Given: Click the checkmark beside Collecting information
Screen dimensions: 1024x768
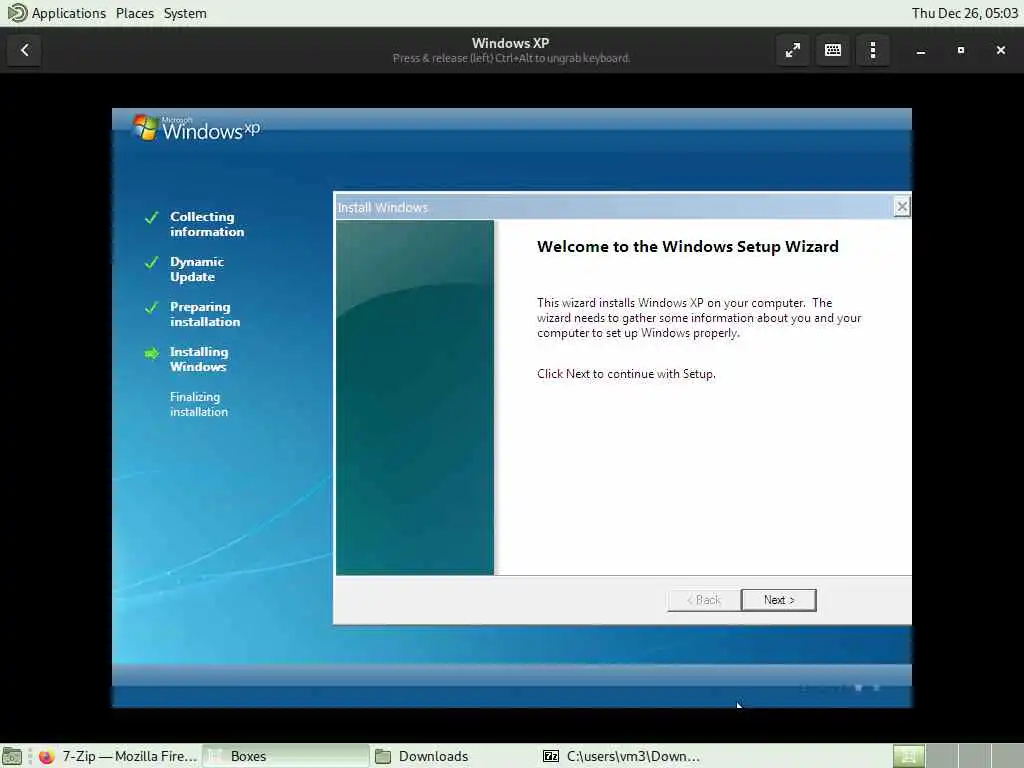Looking at the screenshot, I should click(x=152, y=217).
